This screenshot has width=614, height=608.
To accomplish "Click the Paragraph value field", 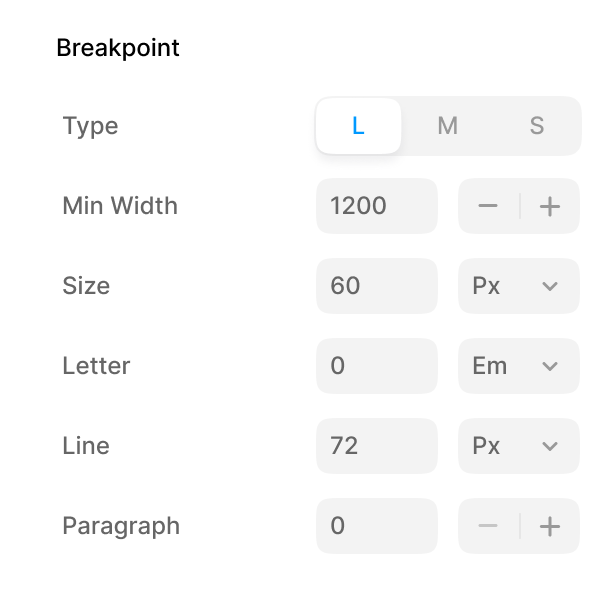I will point(376,526).
